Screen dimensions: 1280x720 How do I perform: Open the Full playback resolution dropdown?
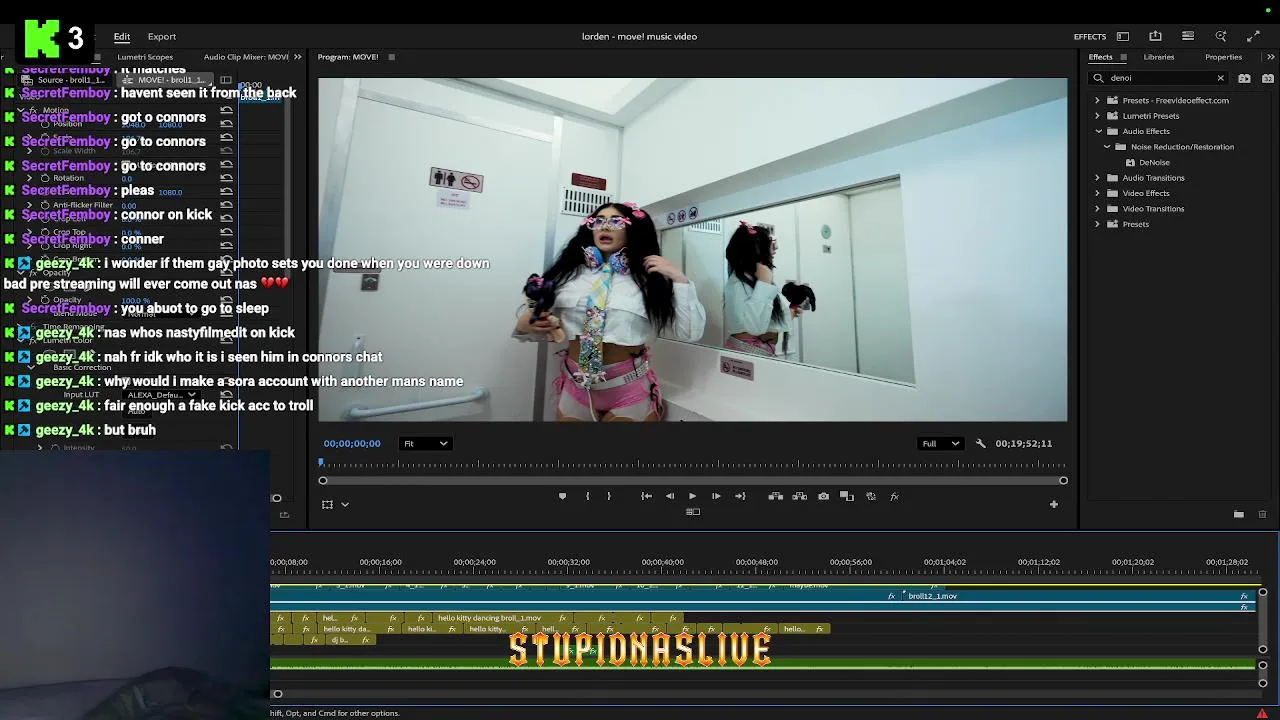coord(940,443)
